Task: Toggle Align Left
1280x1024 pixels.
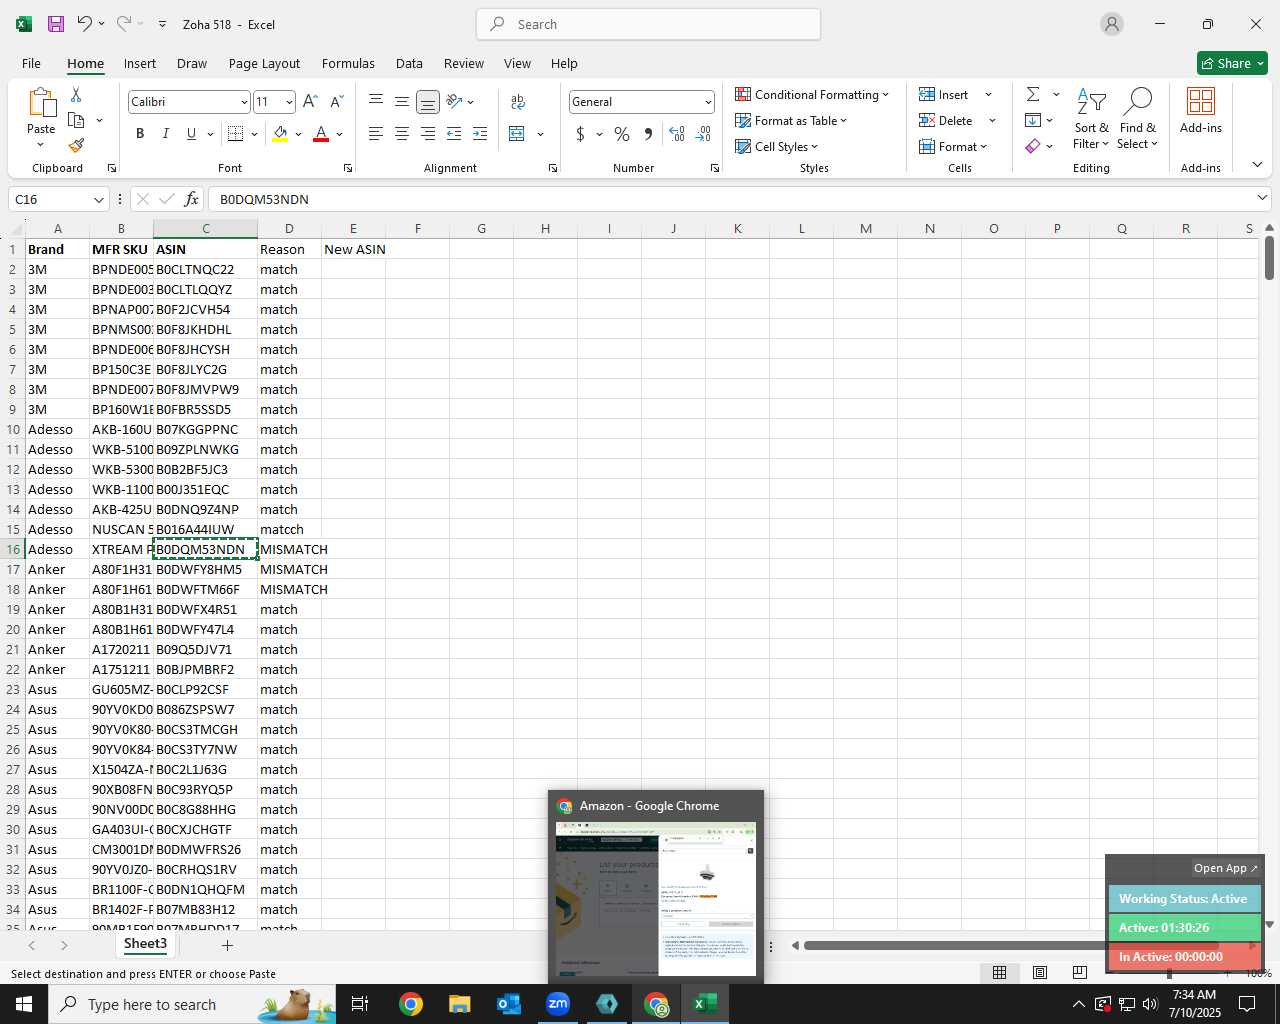Action: pyautogui.click(x=376, y=134)
